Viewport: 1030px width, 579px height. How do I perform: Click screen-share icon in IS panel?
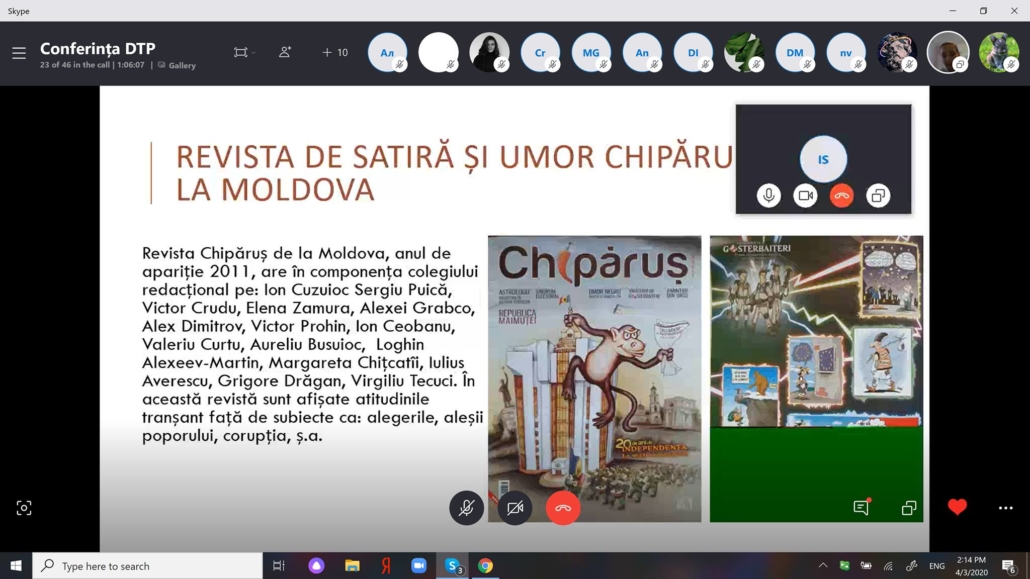click(878, 196)
